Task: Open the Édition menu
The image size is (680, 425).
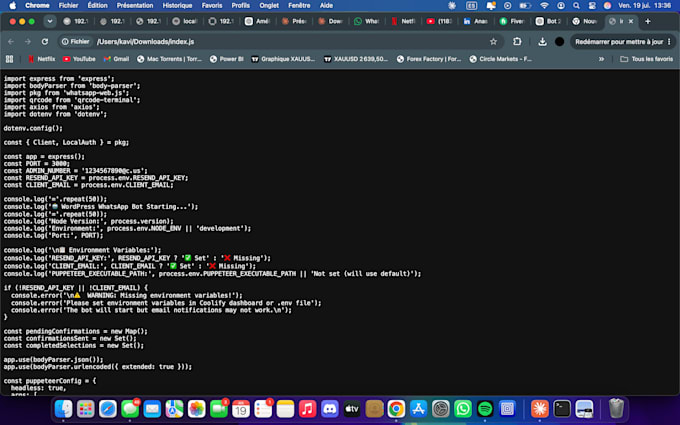Action: tap(97, 6)
